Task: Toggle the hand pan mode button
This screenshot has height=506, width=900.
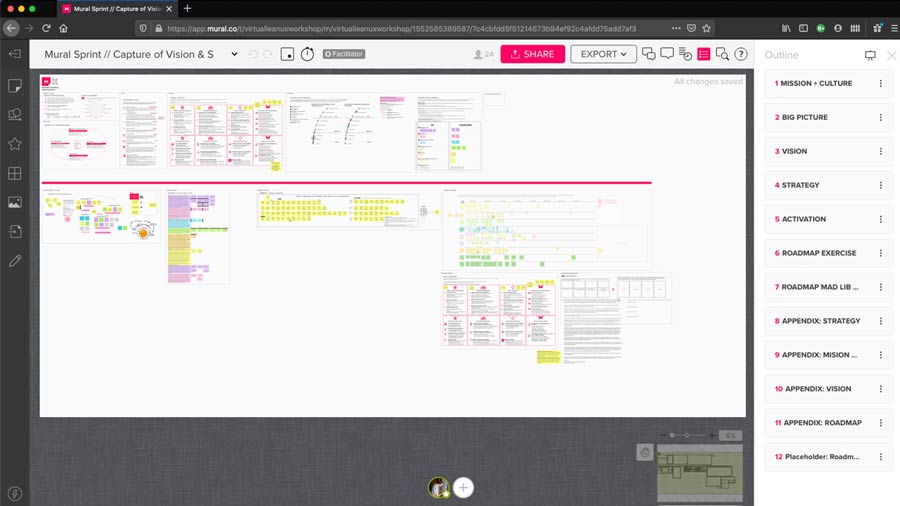Action: coord(645,452)
